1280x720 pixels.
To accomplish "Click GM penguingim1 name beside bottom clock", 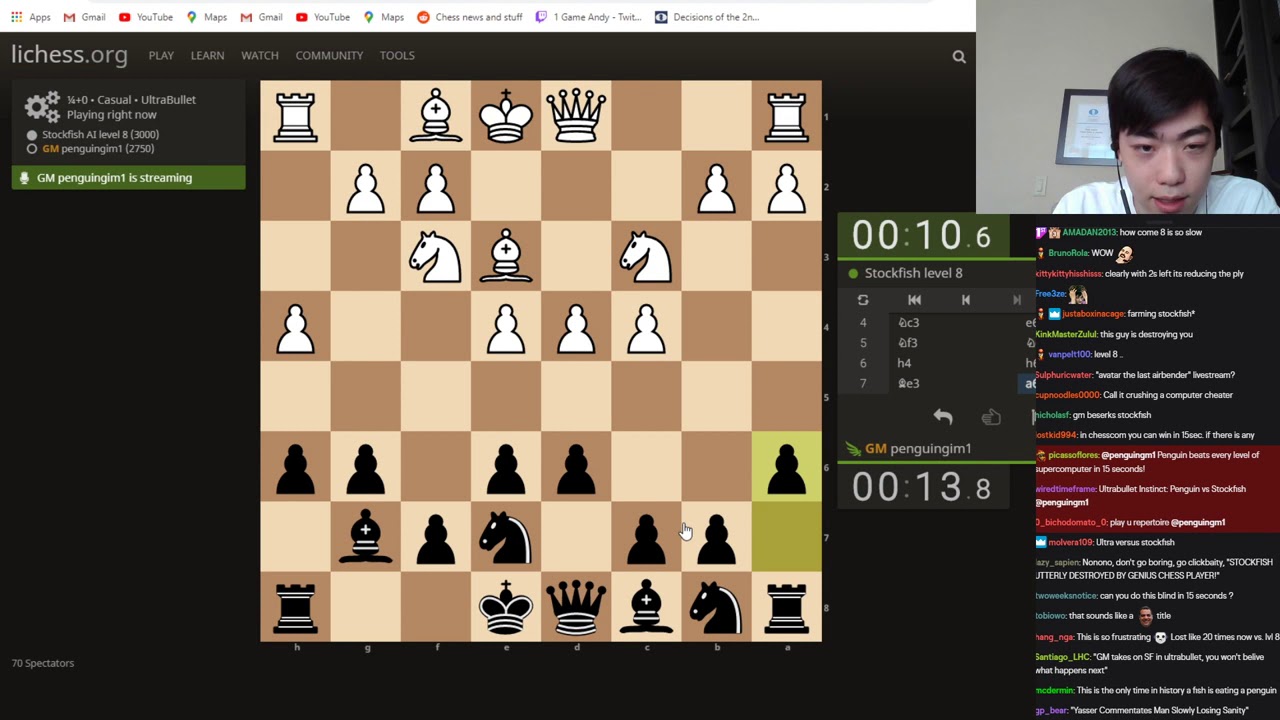I will 918,449.
